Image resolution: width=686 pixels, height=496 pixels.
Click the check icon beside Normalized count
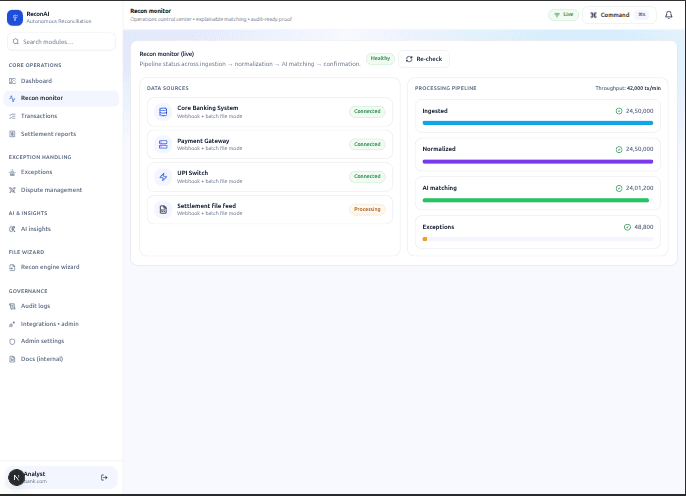[619, 150]
